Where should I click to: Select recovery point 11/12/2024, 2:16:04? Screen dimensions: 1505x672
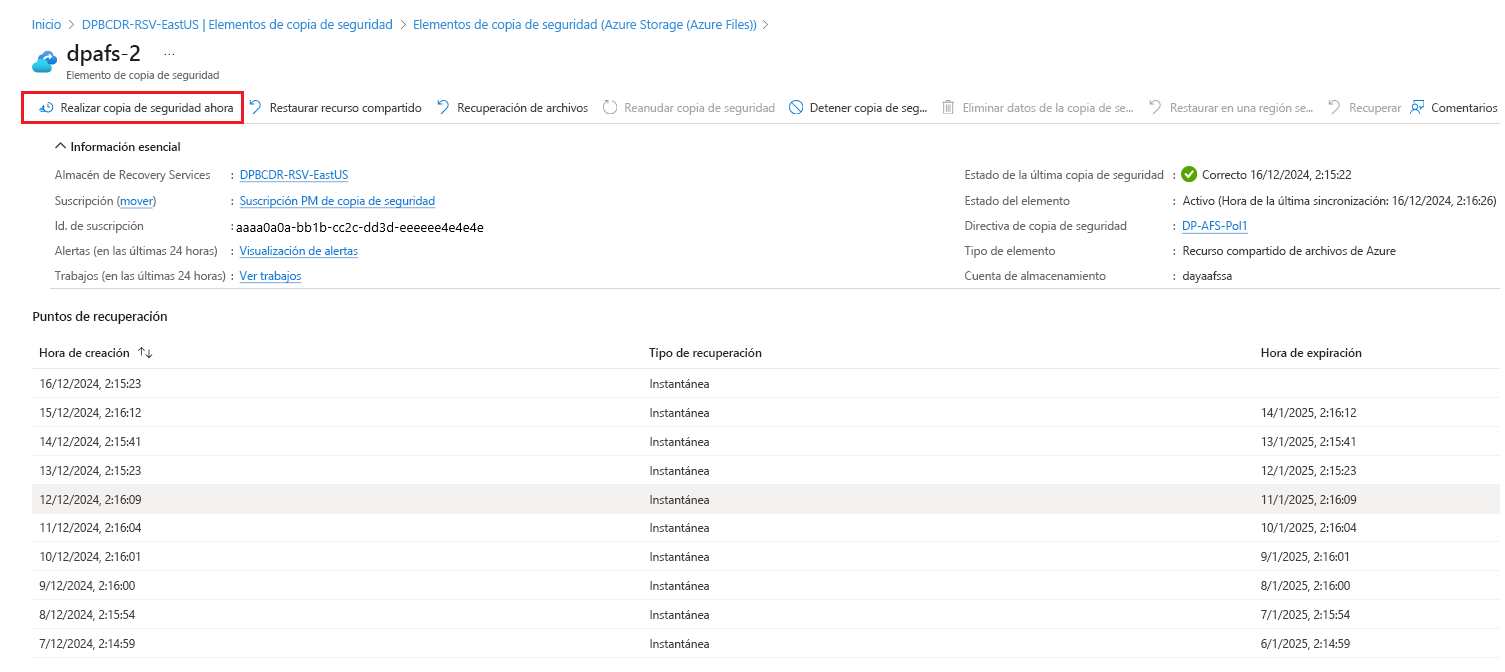pyautogui.click(x=766, y=528)
